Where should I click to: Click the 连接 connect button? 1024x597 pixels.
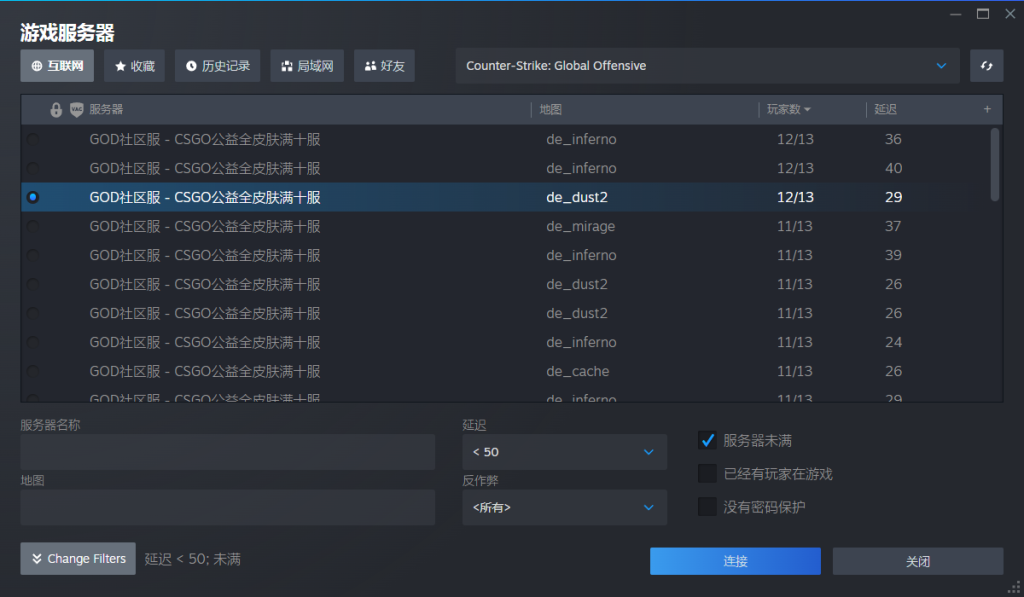[735, 561]
